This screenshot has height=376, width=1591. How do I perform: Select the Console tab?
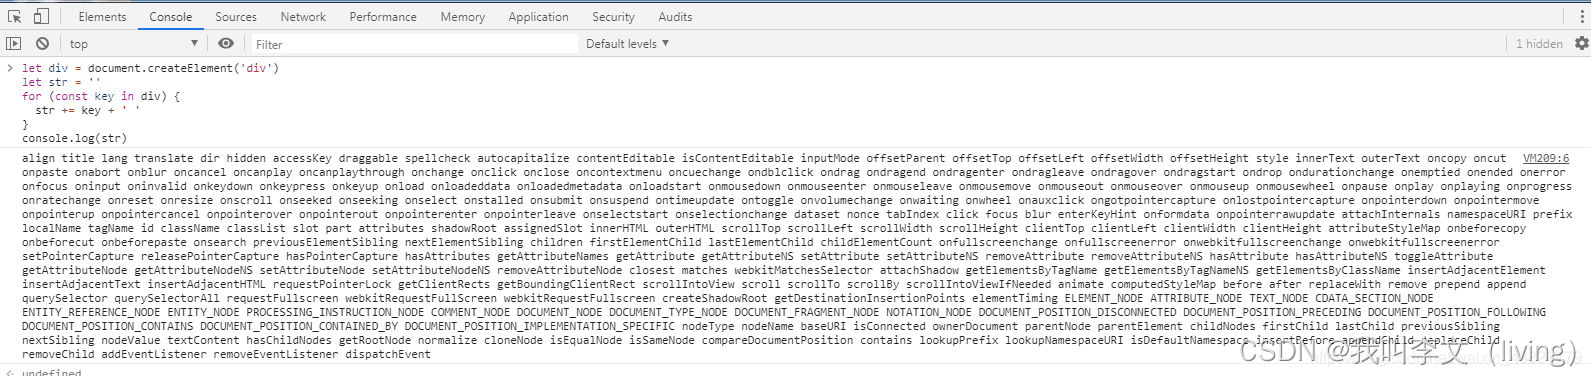pos(171,17)
